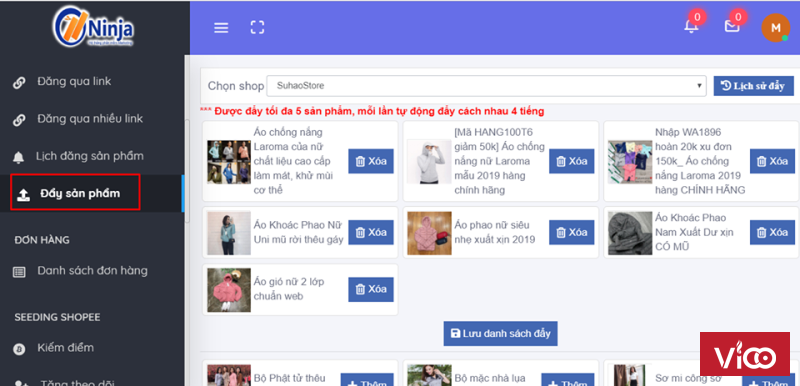This screenshot has width=800, height=386.
Task: Open the notifications bell icon
Action: click(x=691, y=26)
